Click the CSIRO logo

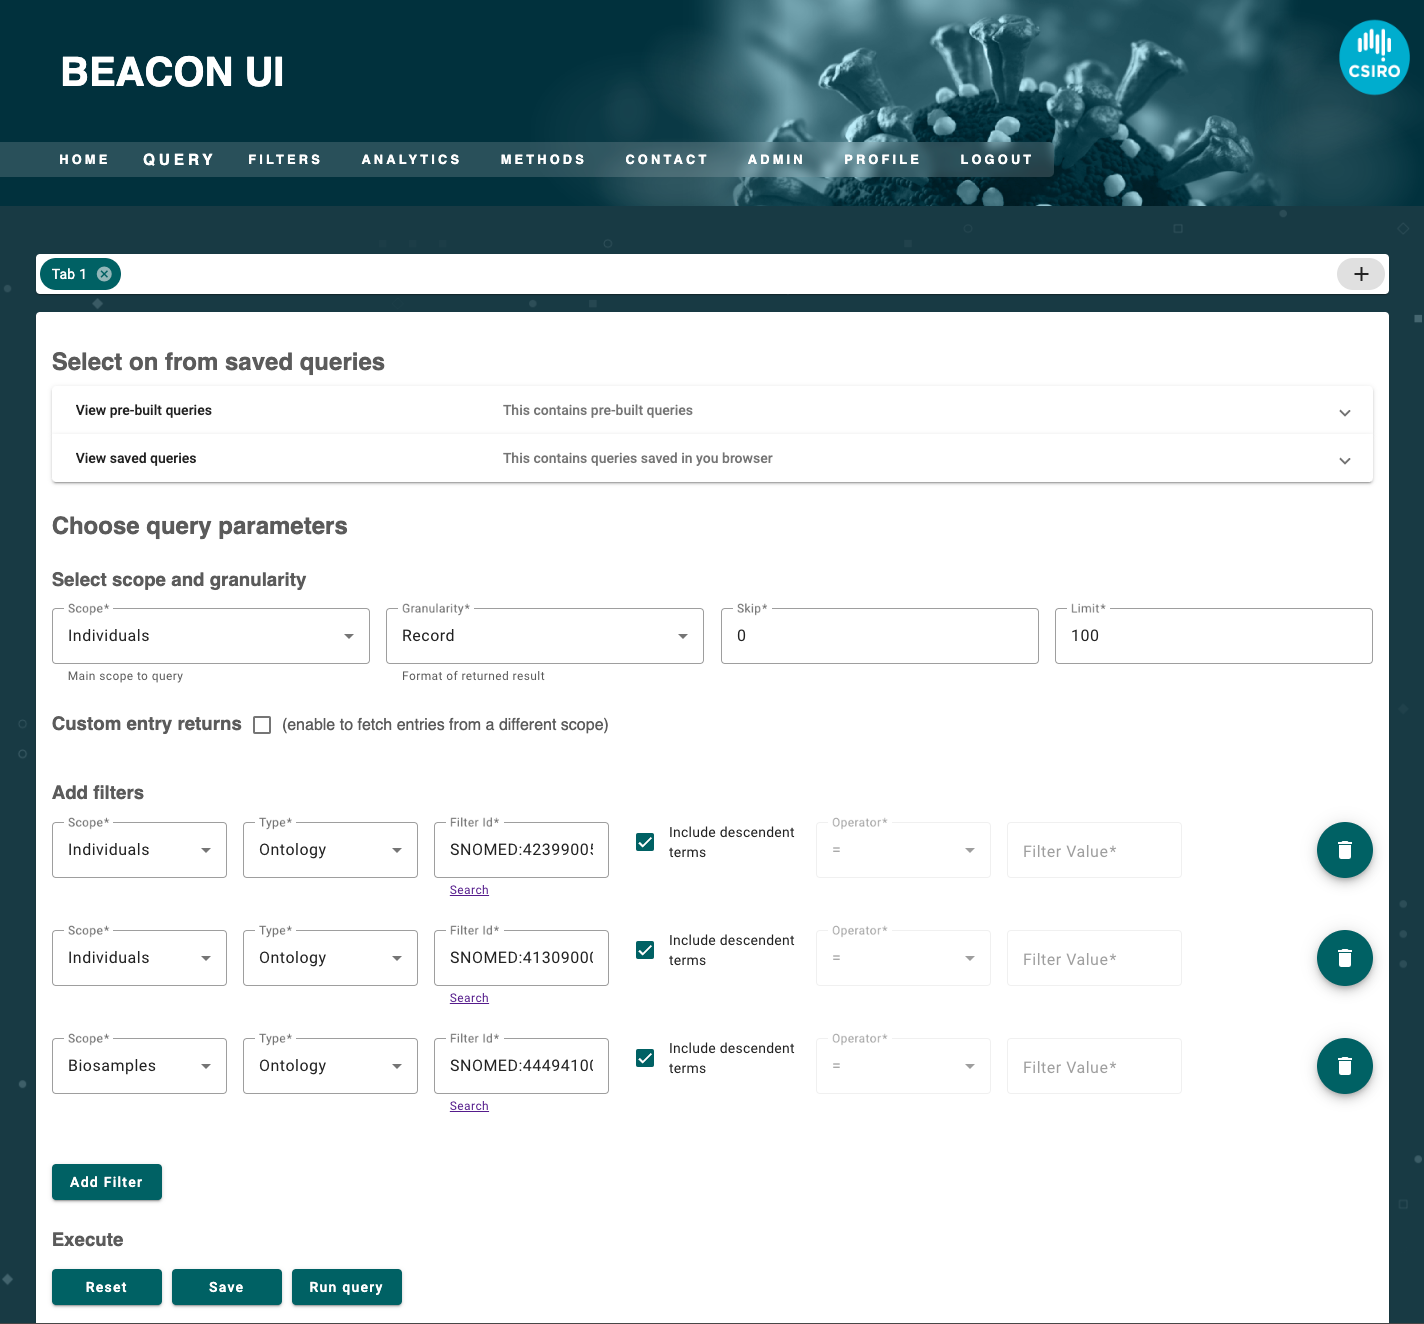click(x=1373, y=58)
